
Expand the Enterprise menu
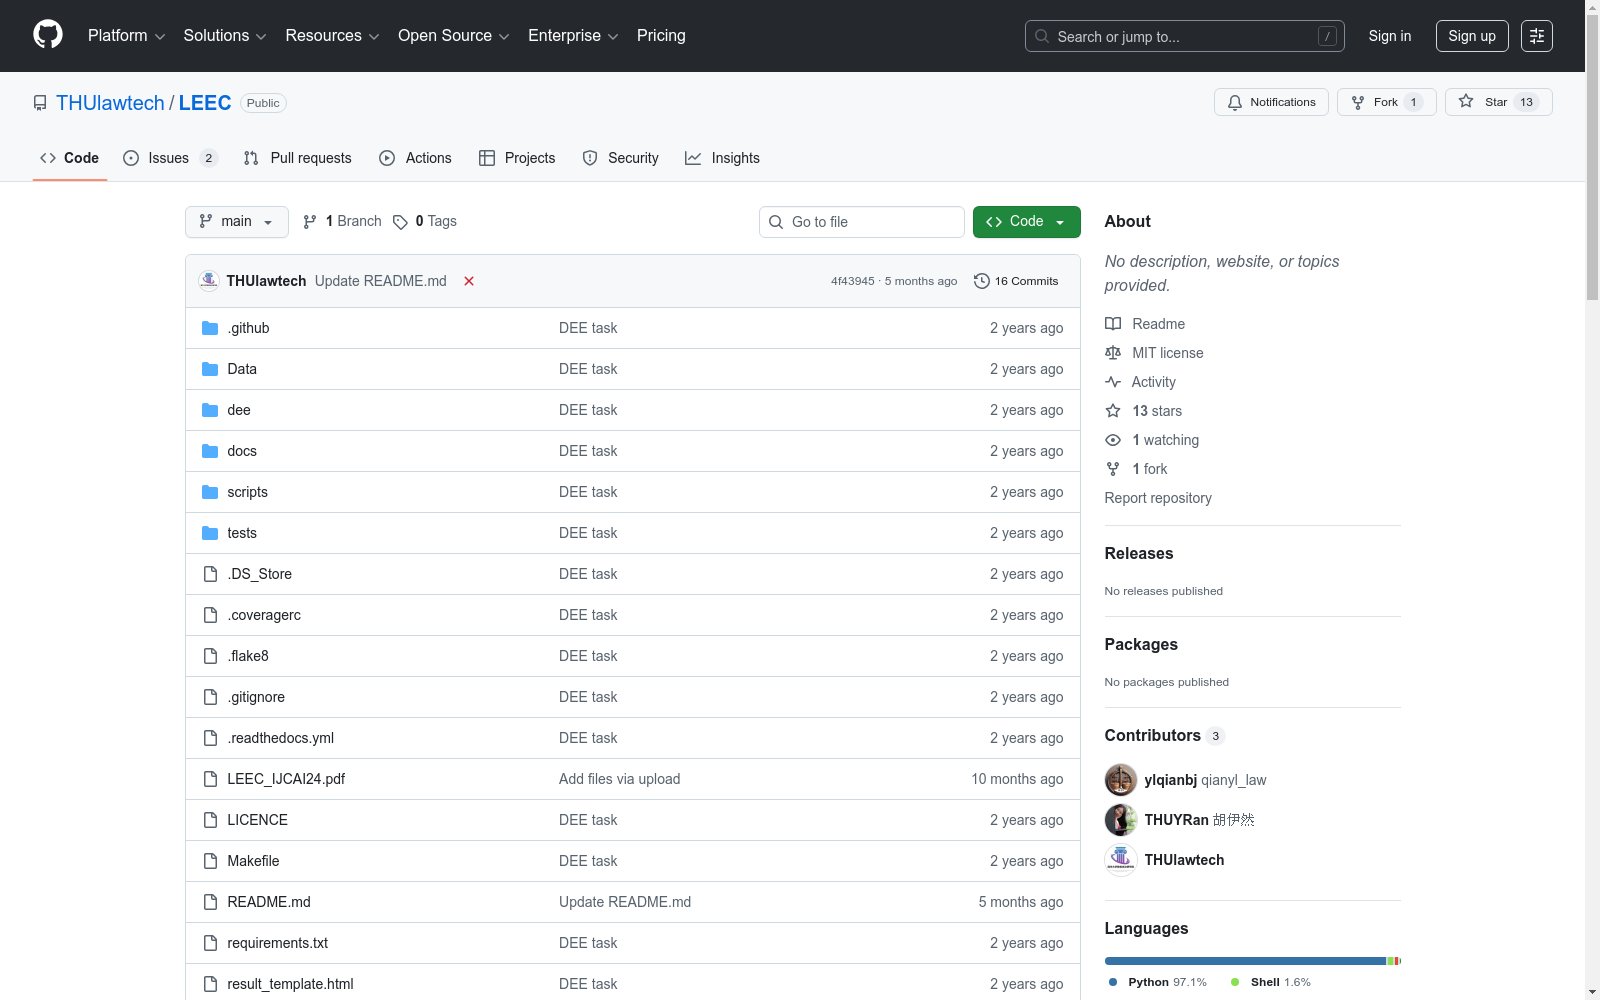(x=573, y=35)
